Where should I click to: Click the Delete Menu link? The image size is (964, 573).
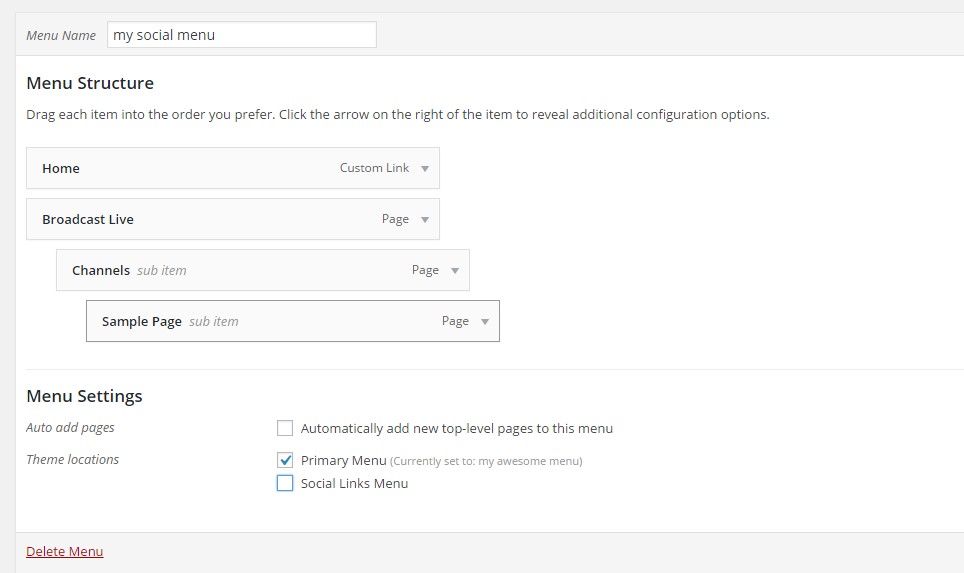(x=65, y=551)
